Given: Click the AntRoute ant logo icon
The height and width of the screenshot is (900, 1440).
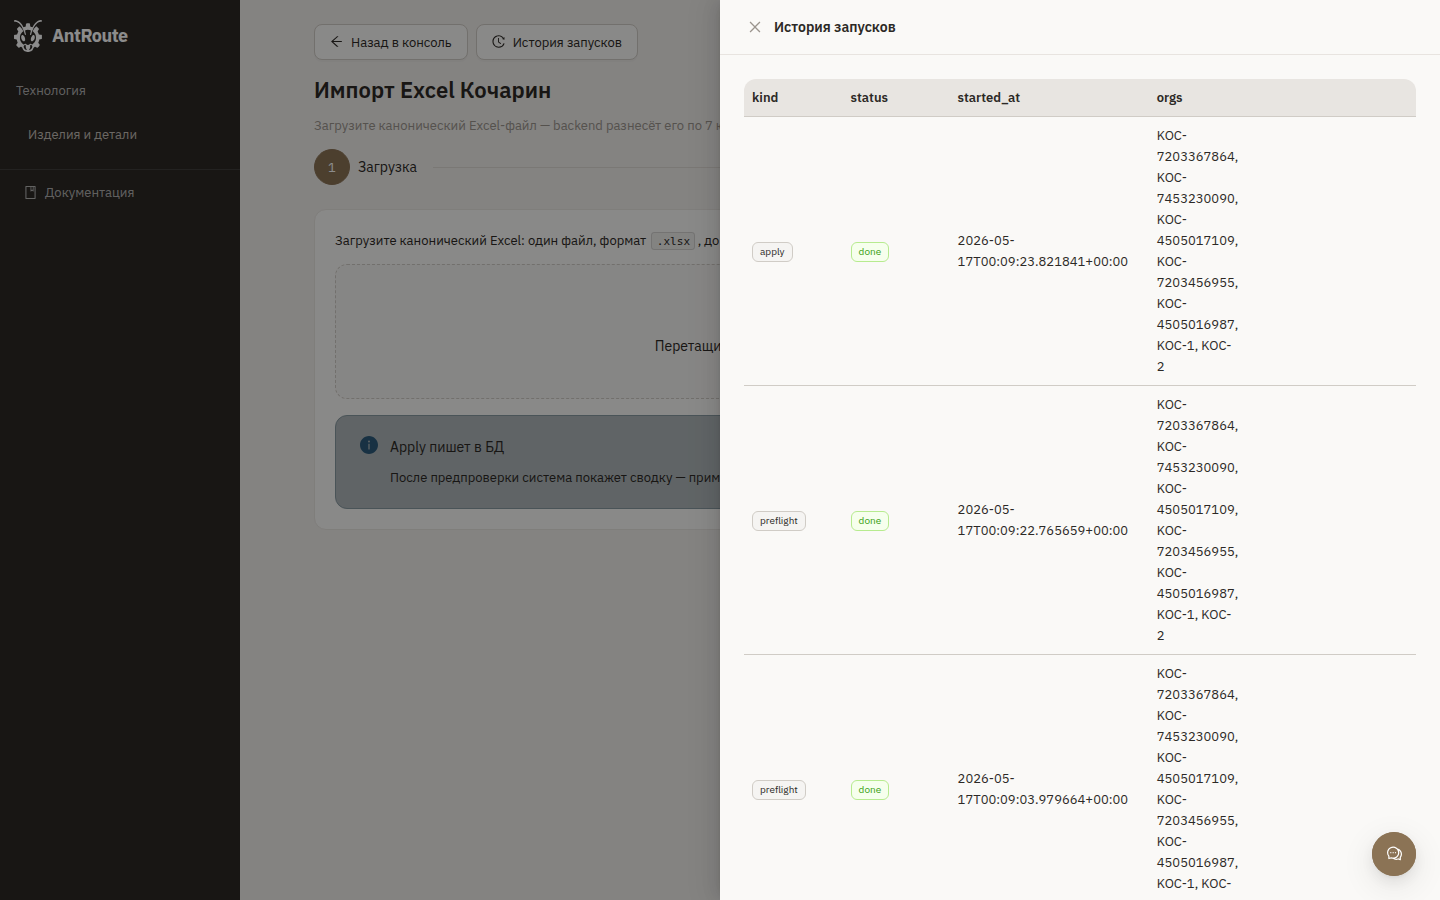Looking at the screenshot, I should click(x=28, y=36).
